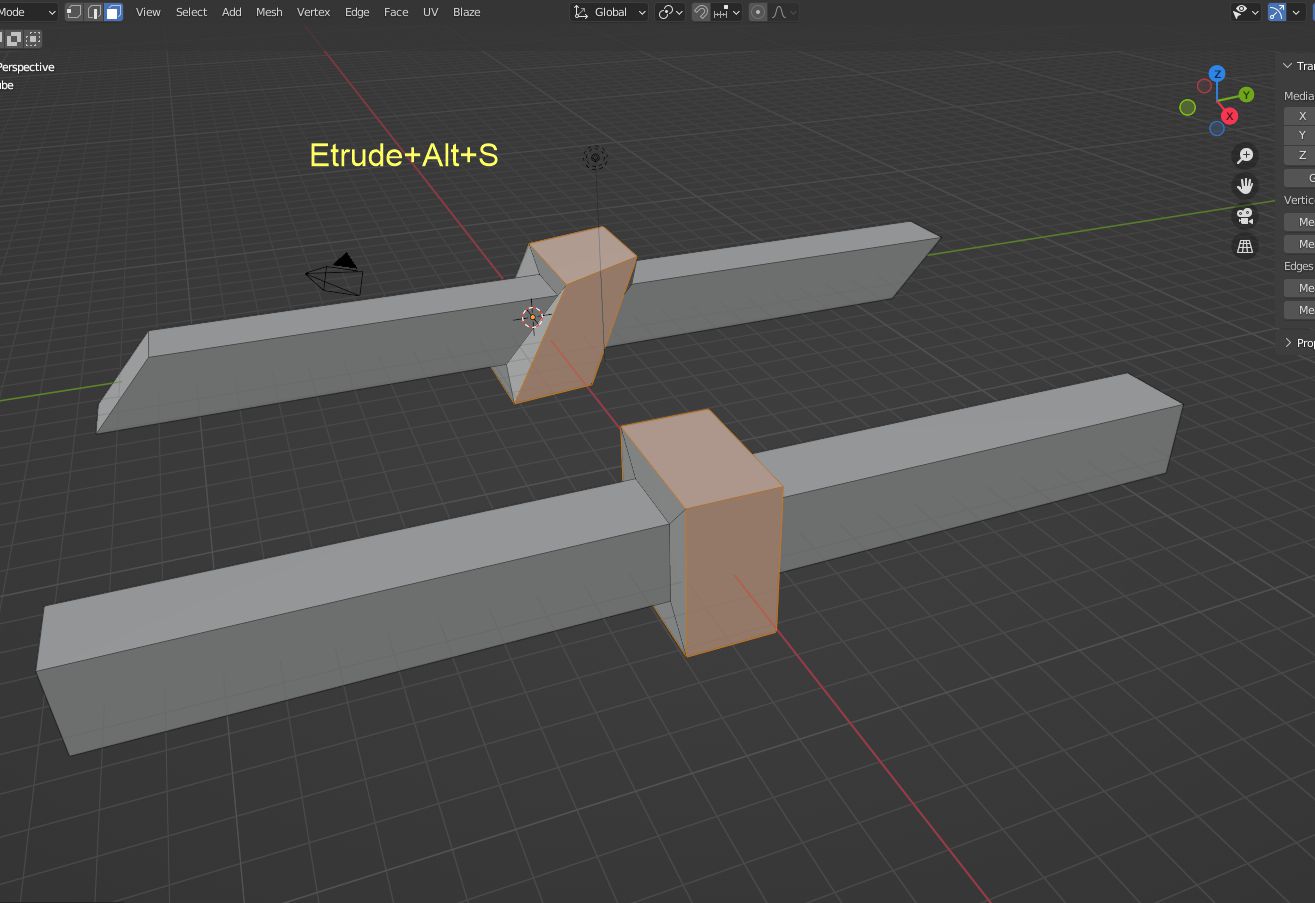Open the View menu
The width and height of the screenshot is (1315, 903).
click(x=148, y=12)
